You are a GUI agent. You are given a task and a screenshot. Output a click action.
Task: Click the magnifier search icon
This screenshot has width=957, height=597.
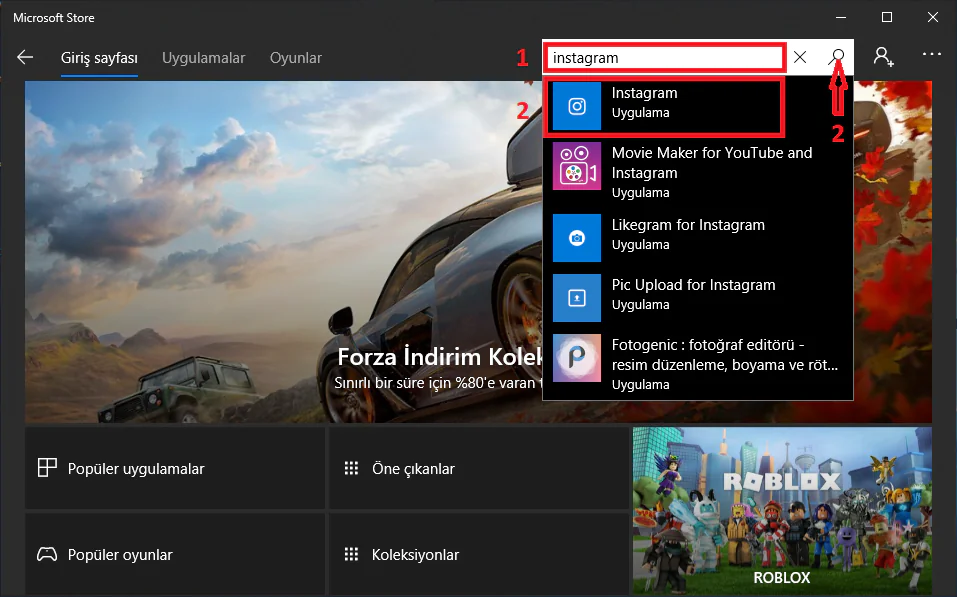point(838,57)
